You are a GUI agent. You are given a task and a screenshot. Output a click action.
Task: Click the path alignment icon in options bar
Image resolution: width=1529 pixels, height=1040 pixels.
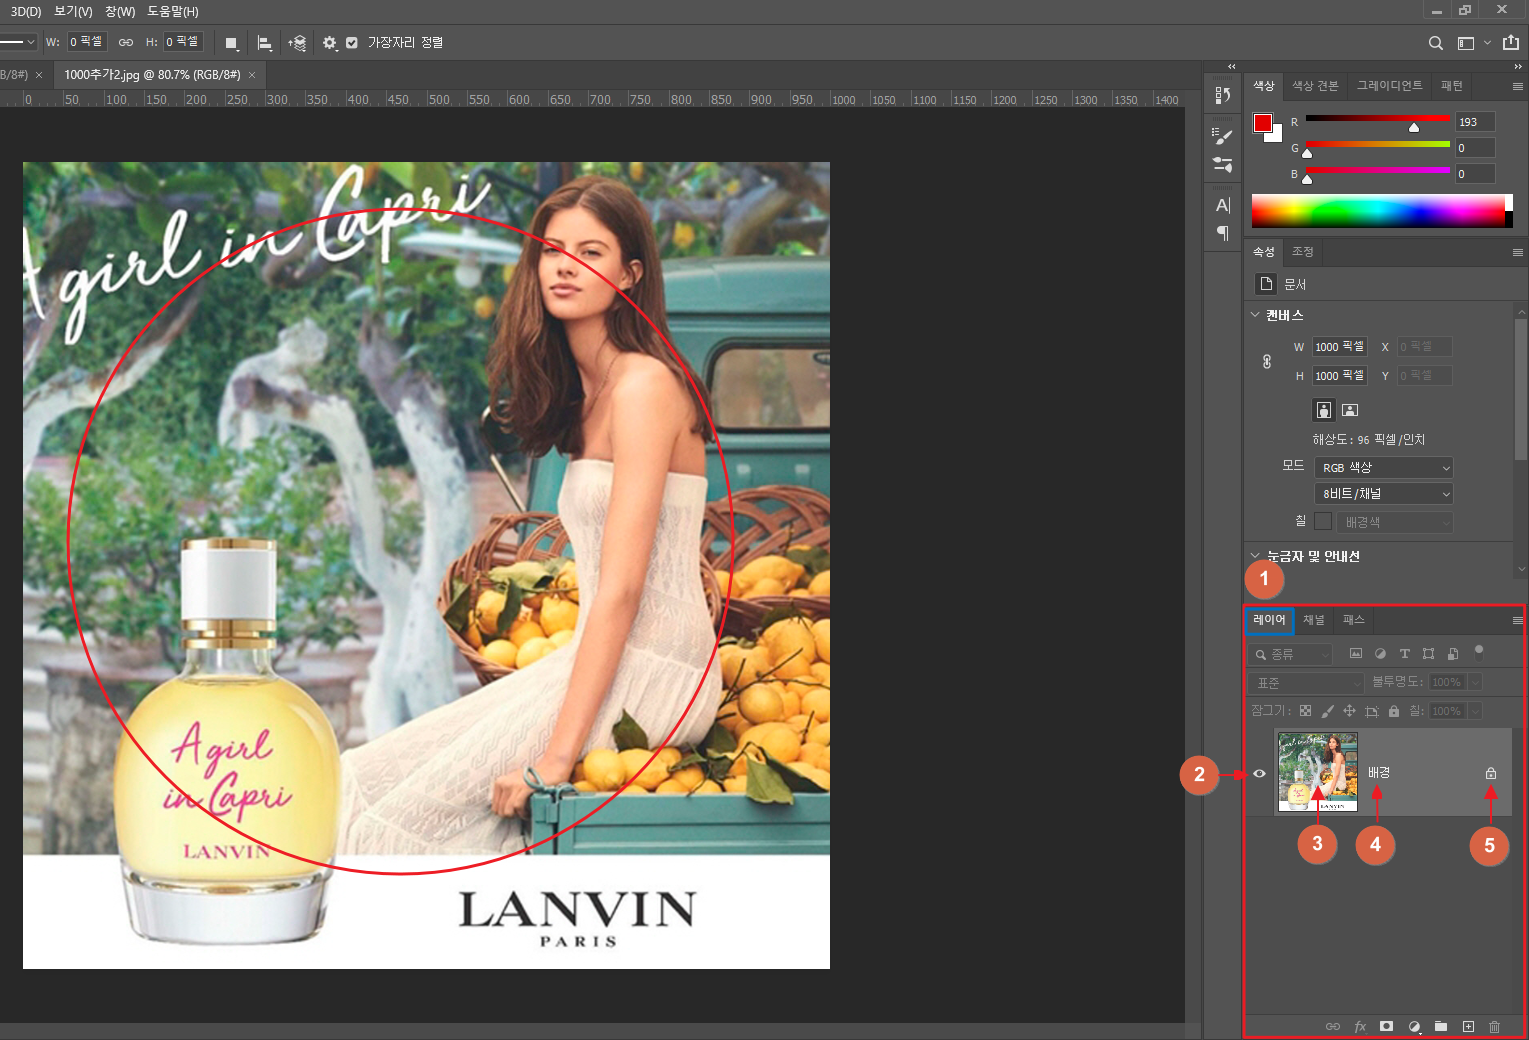(x=264, y=43)
